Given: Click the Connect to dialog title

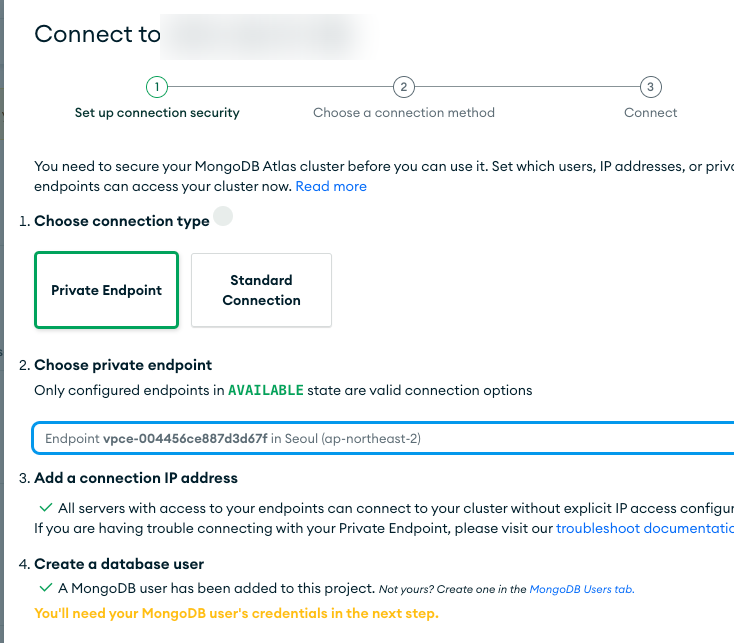Looking at the screenshot, I should (97, 34).
